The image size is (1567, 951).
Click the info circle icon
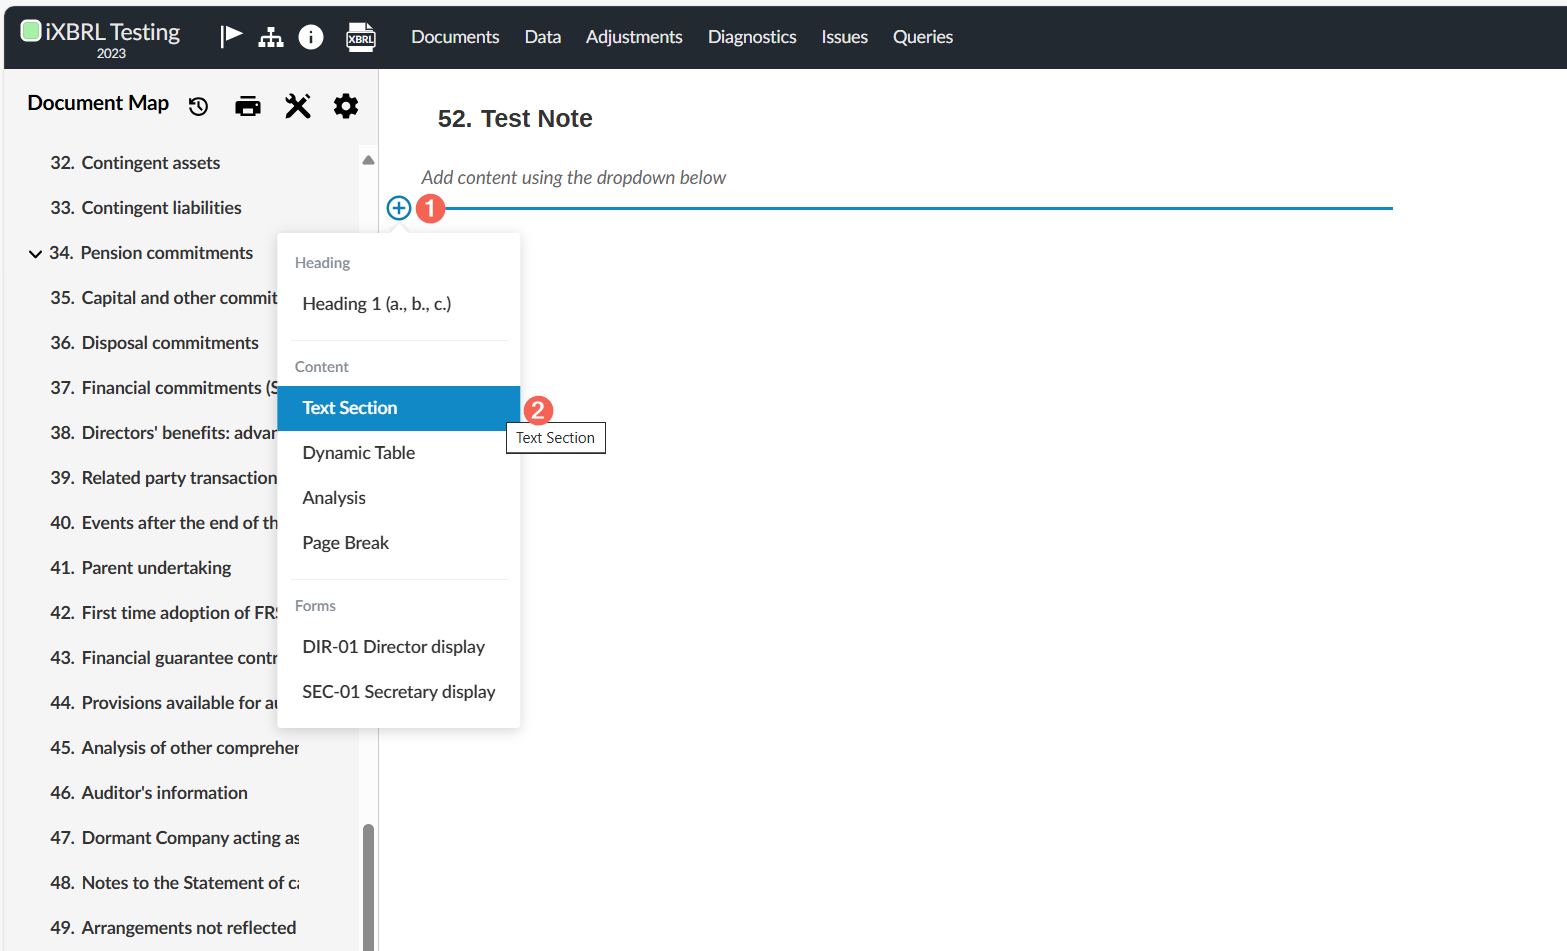pyautogui.click(x=311, y=37)
